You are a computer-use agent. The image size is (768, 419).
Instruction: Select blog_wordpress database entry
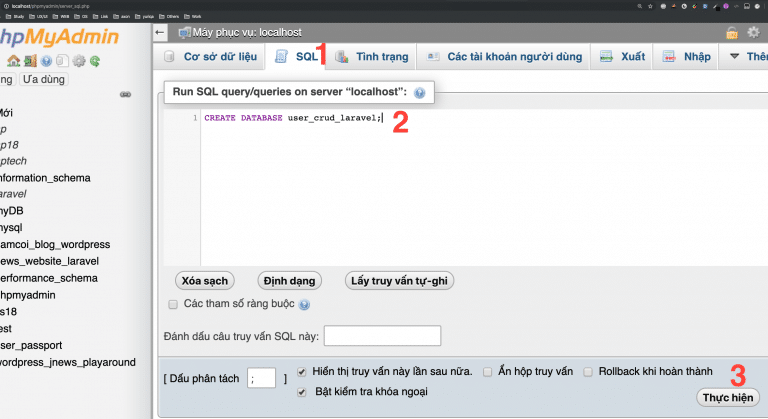[55, 244]
